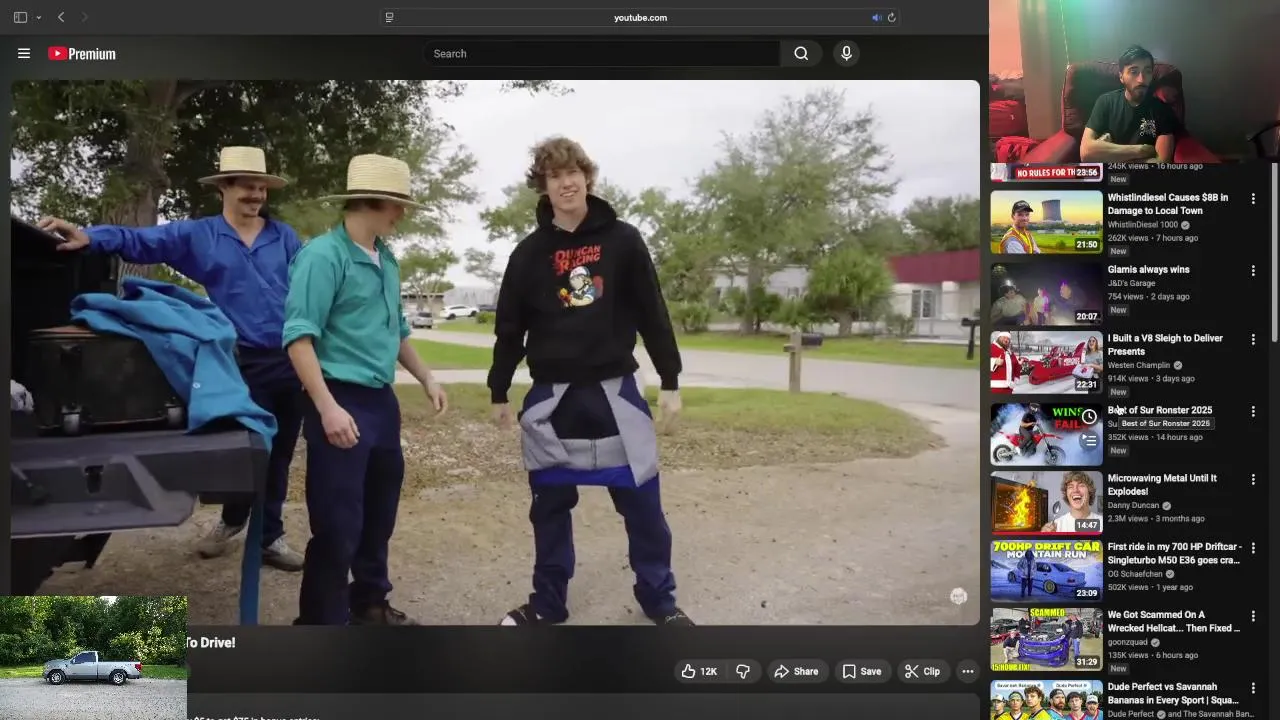Add Sur Ronster video to queue
The image size is (1280, 720).
coord(1089,441)
